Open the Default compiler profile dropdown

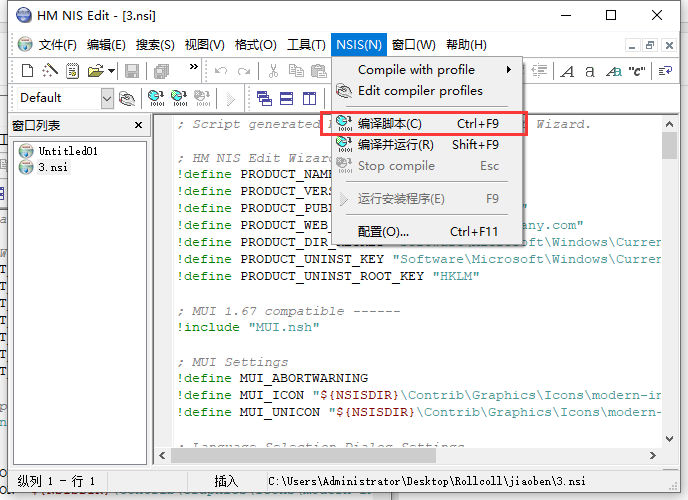[x=107, y=98]
